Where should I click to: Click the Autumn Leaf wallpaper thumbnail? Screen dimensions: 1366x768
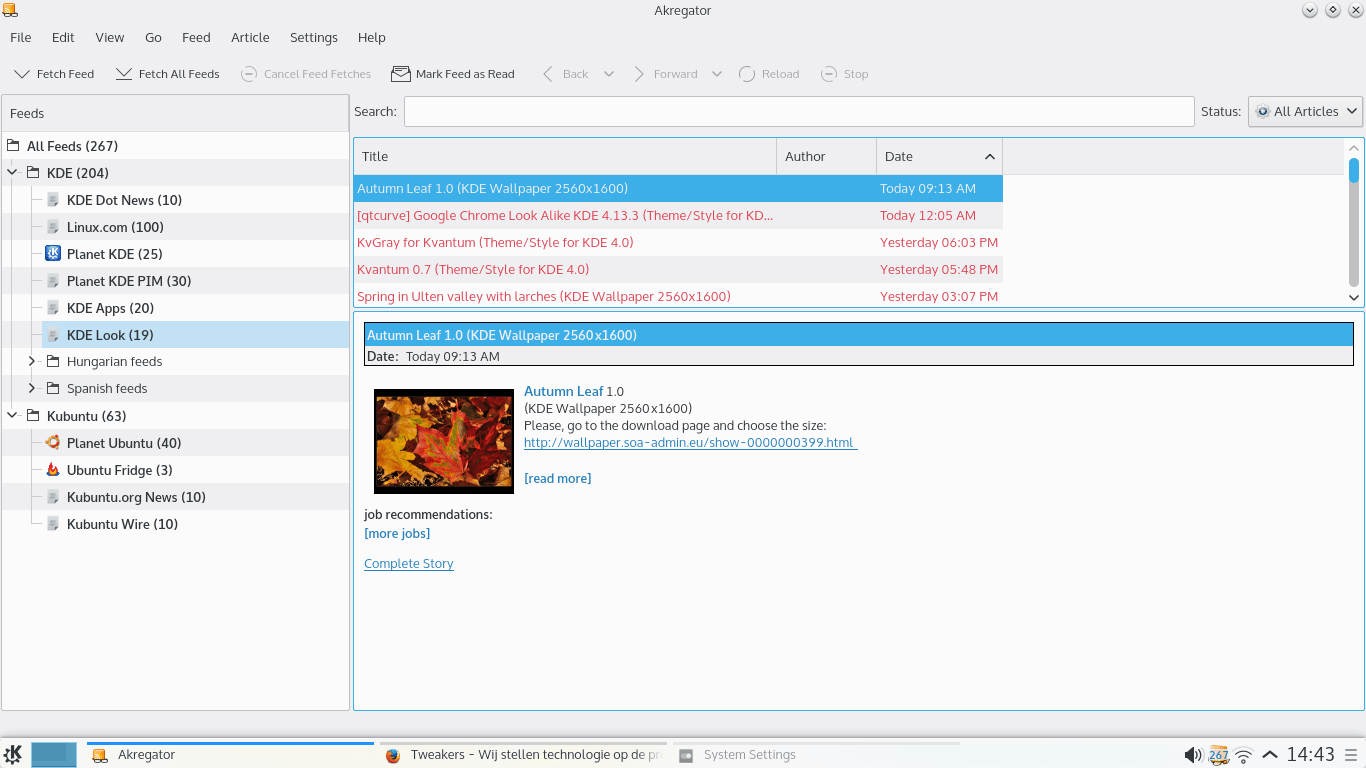(444, 441)
